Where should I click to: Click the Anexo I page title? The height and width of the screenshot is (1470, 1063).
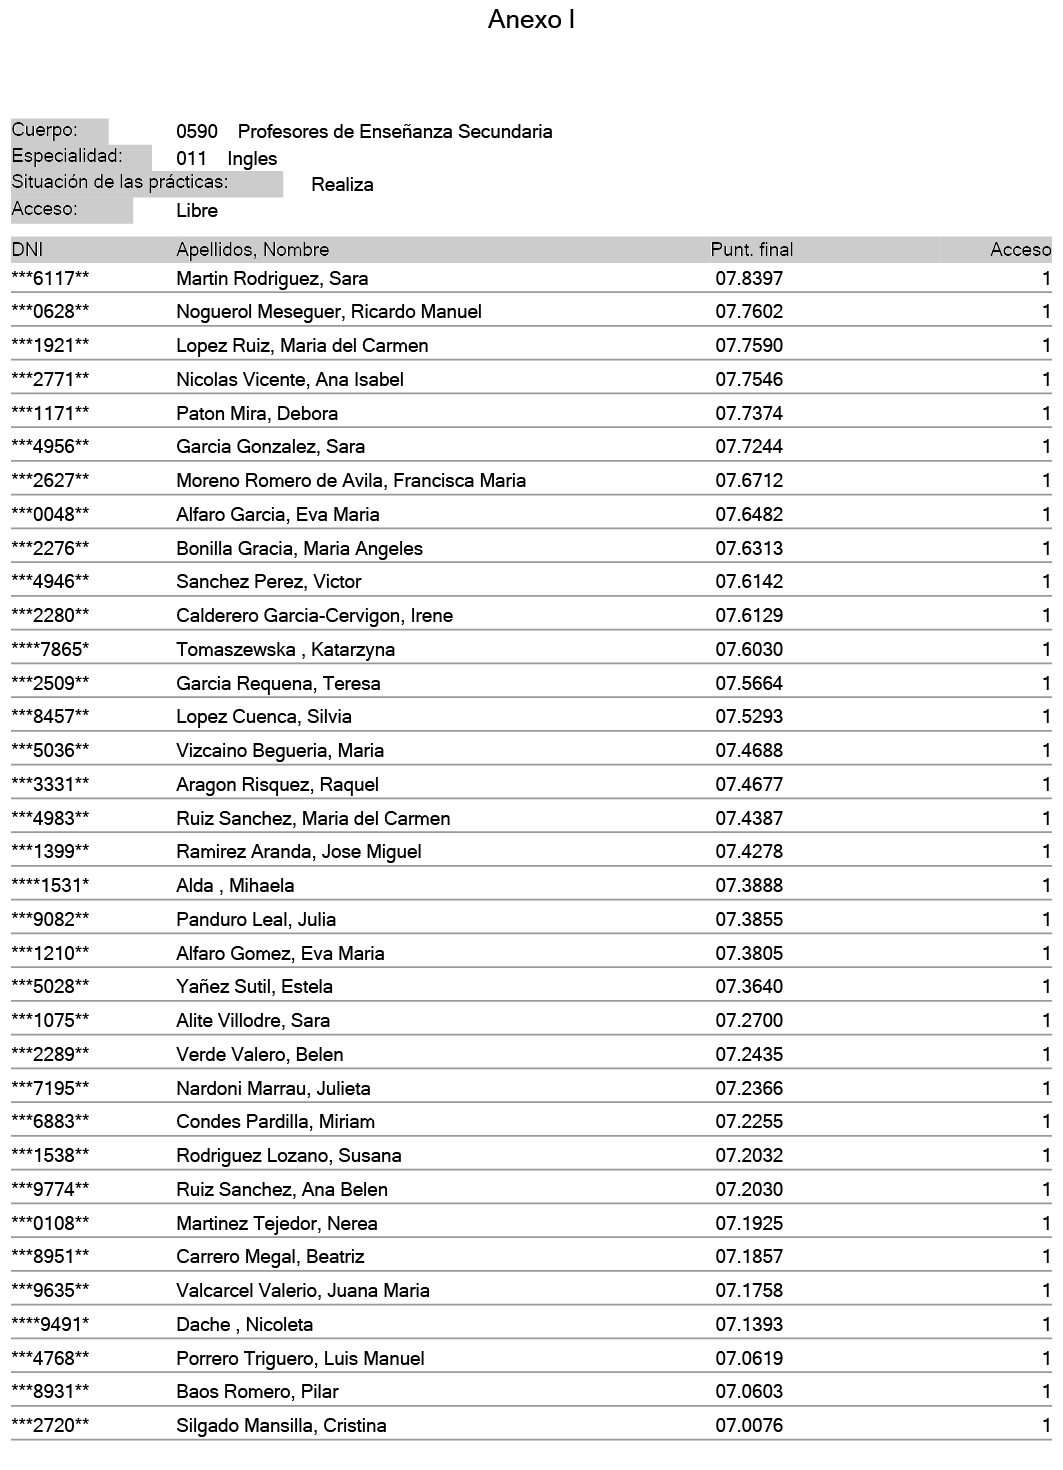pyautogui.click(x=531, y=20)
